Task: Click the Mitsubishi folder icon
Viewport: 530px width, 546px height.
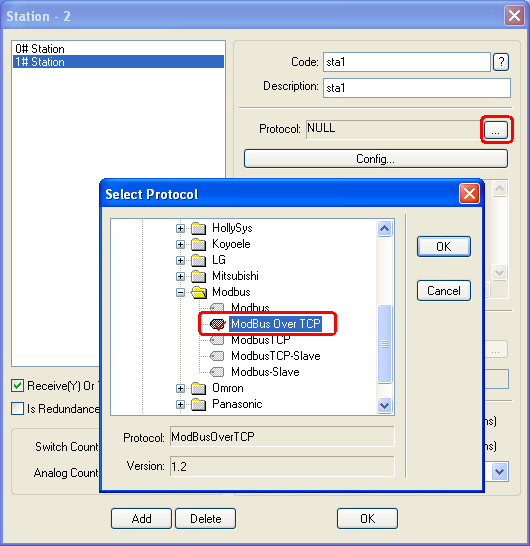Action: click(x=199, y=276)
